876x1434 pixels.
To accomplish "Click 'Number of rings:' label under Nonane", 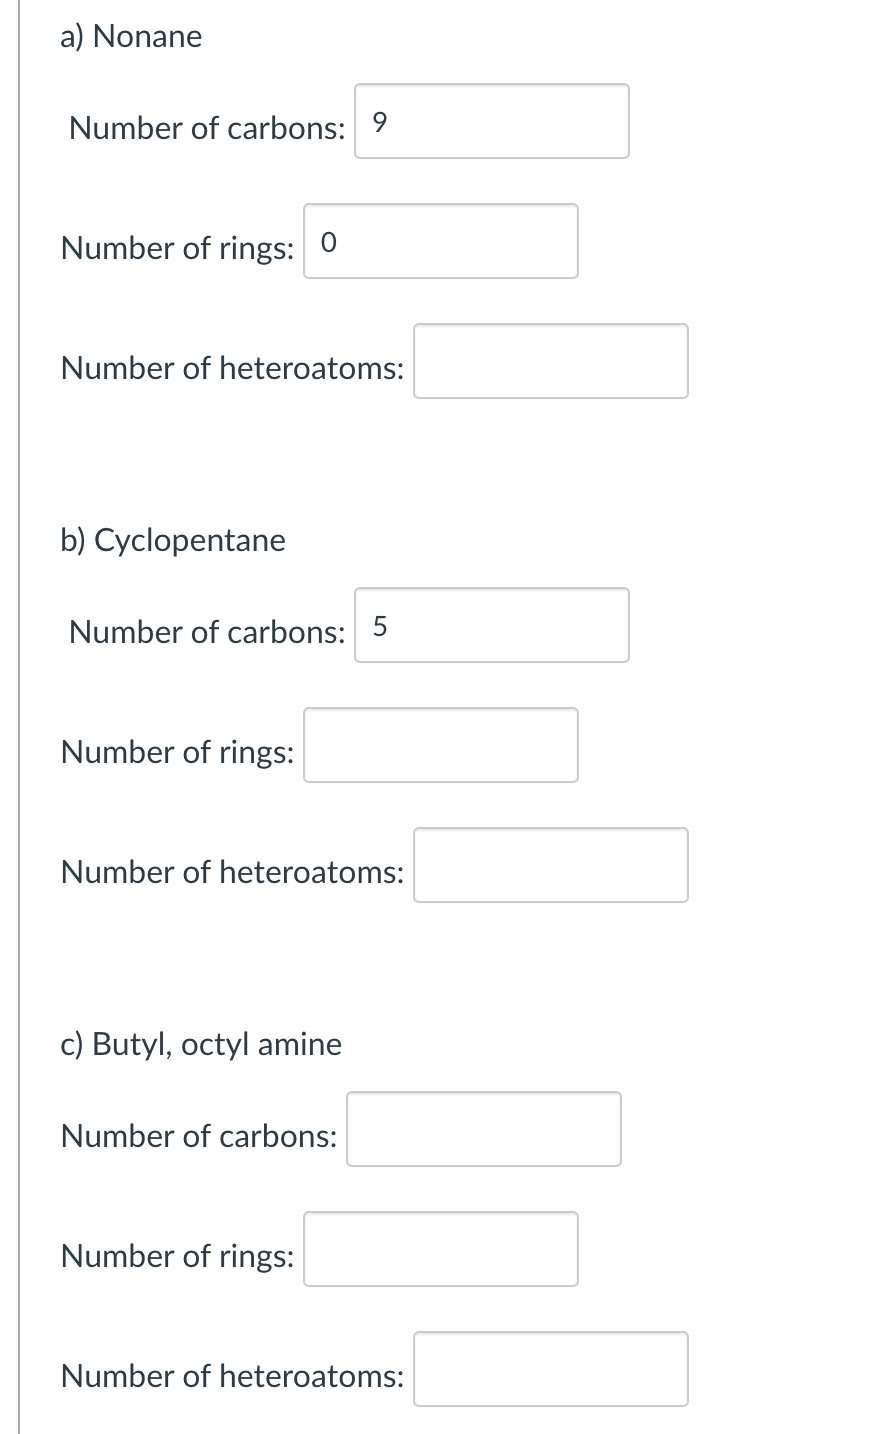I will coord(178,249).
